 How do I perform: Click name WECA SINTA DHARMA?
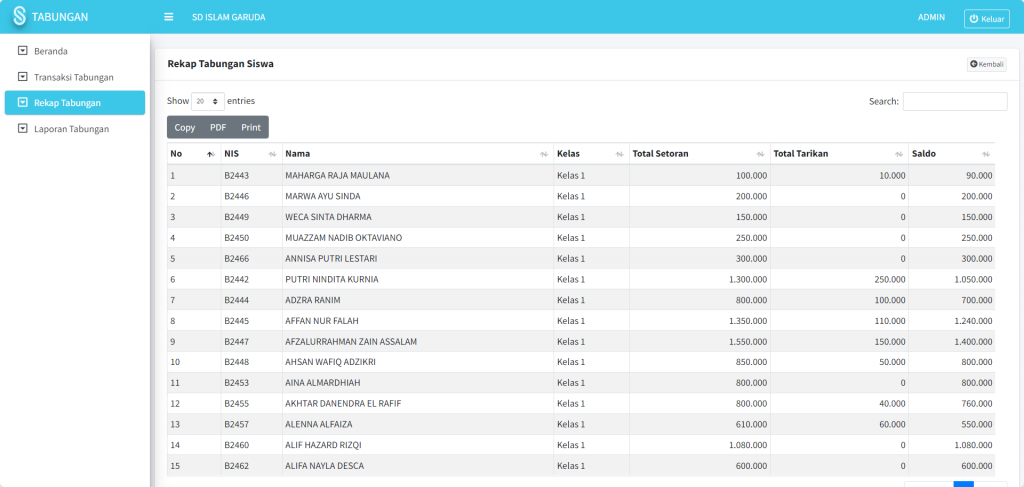pos(326,217)
